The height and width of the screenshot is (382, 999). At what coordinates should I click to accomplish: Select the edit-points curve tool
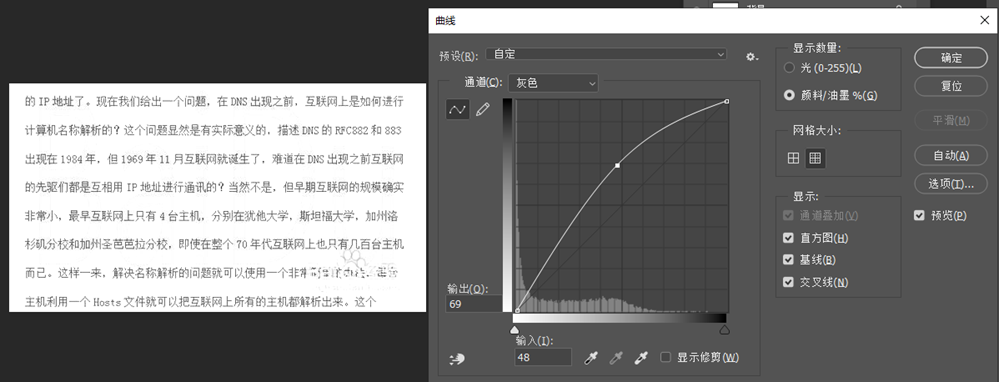coord(457,110)
